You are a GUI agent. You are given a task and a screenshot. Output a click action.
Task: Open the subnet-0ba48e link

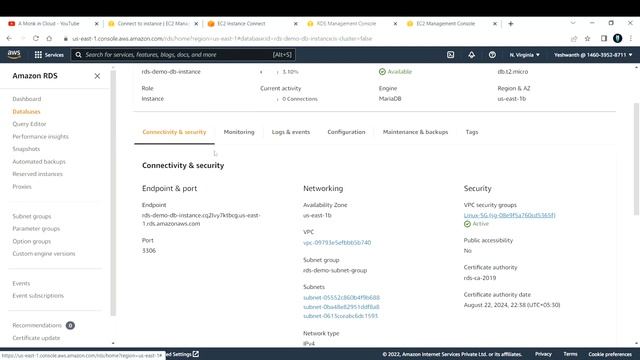(341, 307)
